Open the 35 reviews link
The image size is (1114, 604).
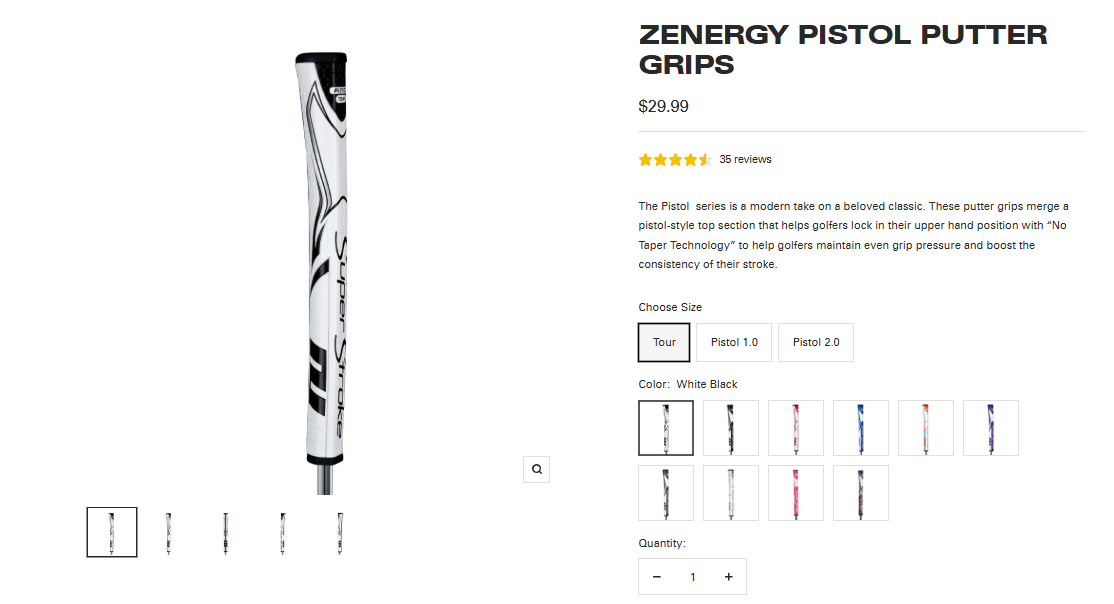click(x=745, y=160)
